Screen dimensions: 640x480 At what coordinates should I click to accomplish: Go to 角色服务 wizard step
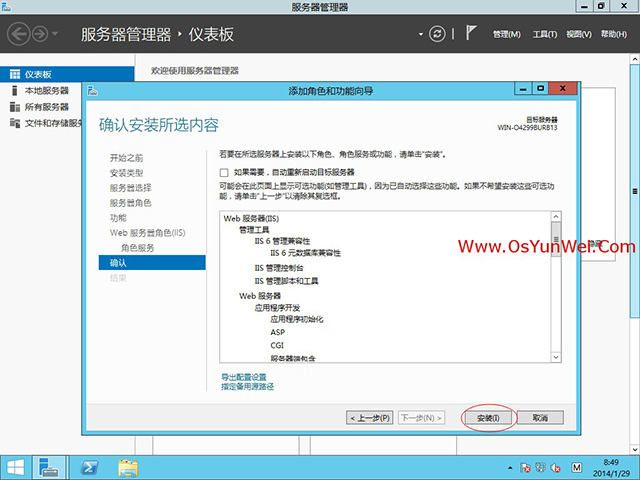138,248
